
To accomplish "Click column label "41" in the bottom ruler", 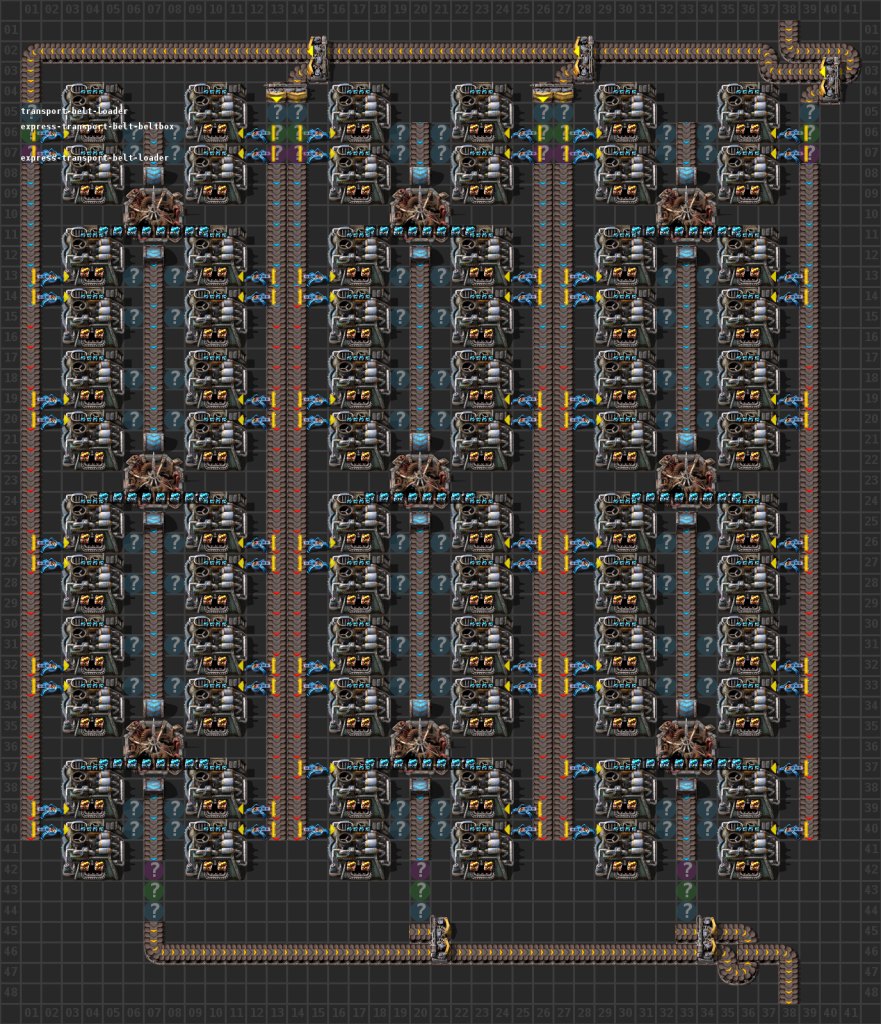I will (850, 1013).
